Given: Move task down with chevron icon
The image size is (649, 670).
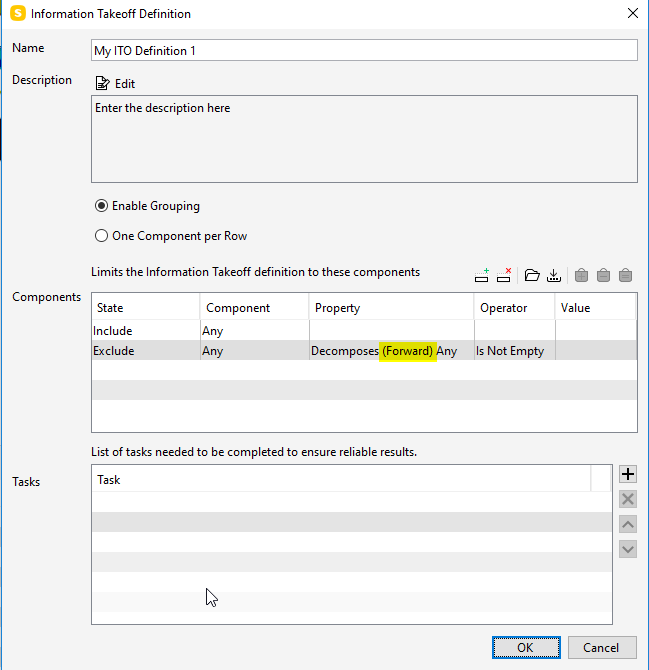Looking at the screenshot, I should 628,550.
